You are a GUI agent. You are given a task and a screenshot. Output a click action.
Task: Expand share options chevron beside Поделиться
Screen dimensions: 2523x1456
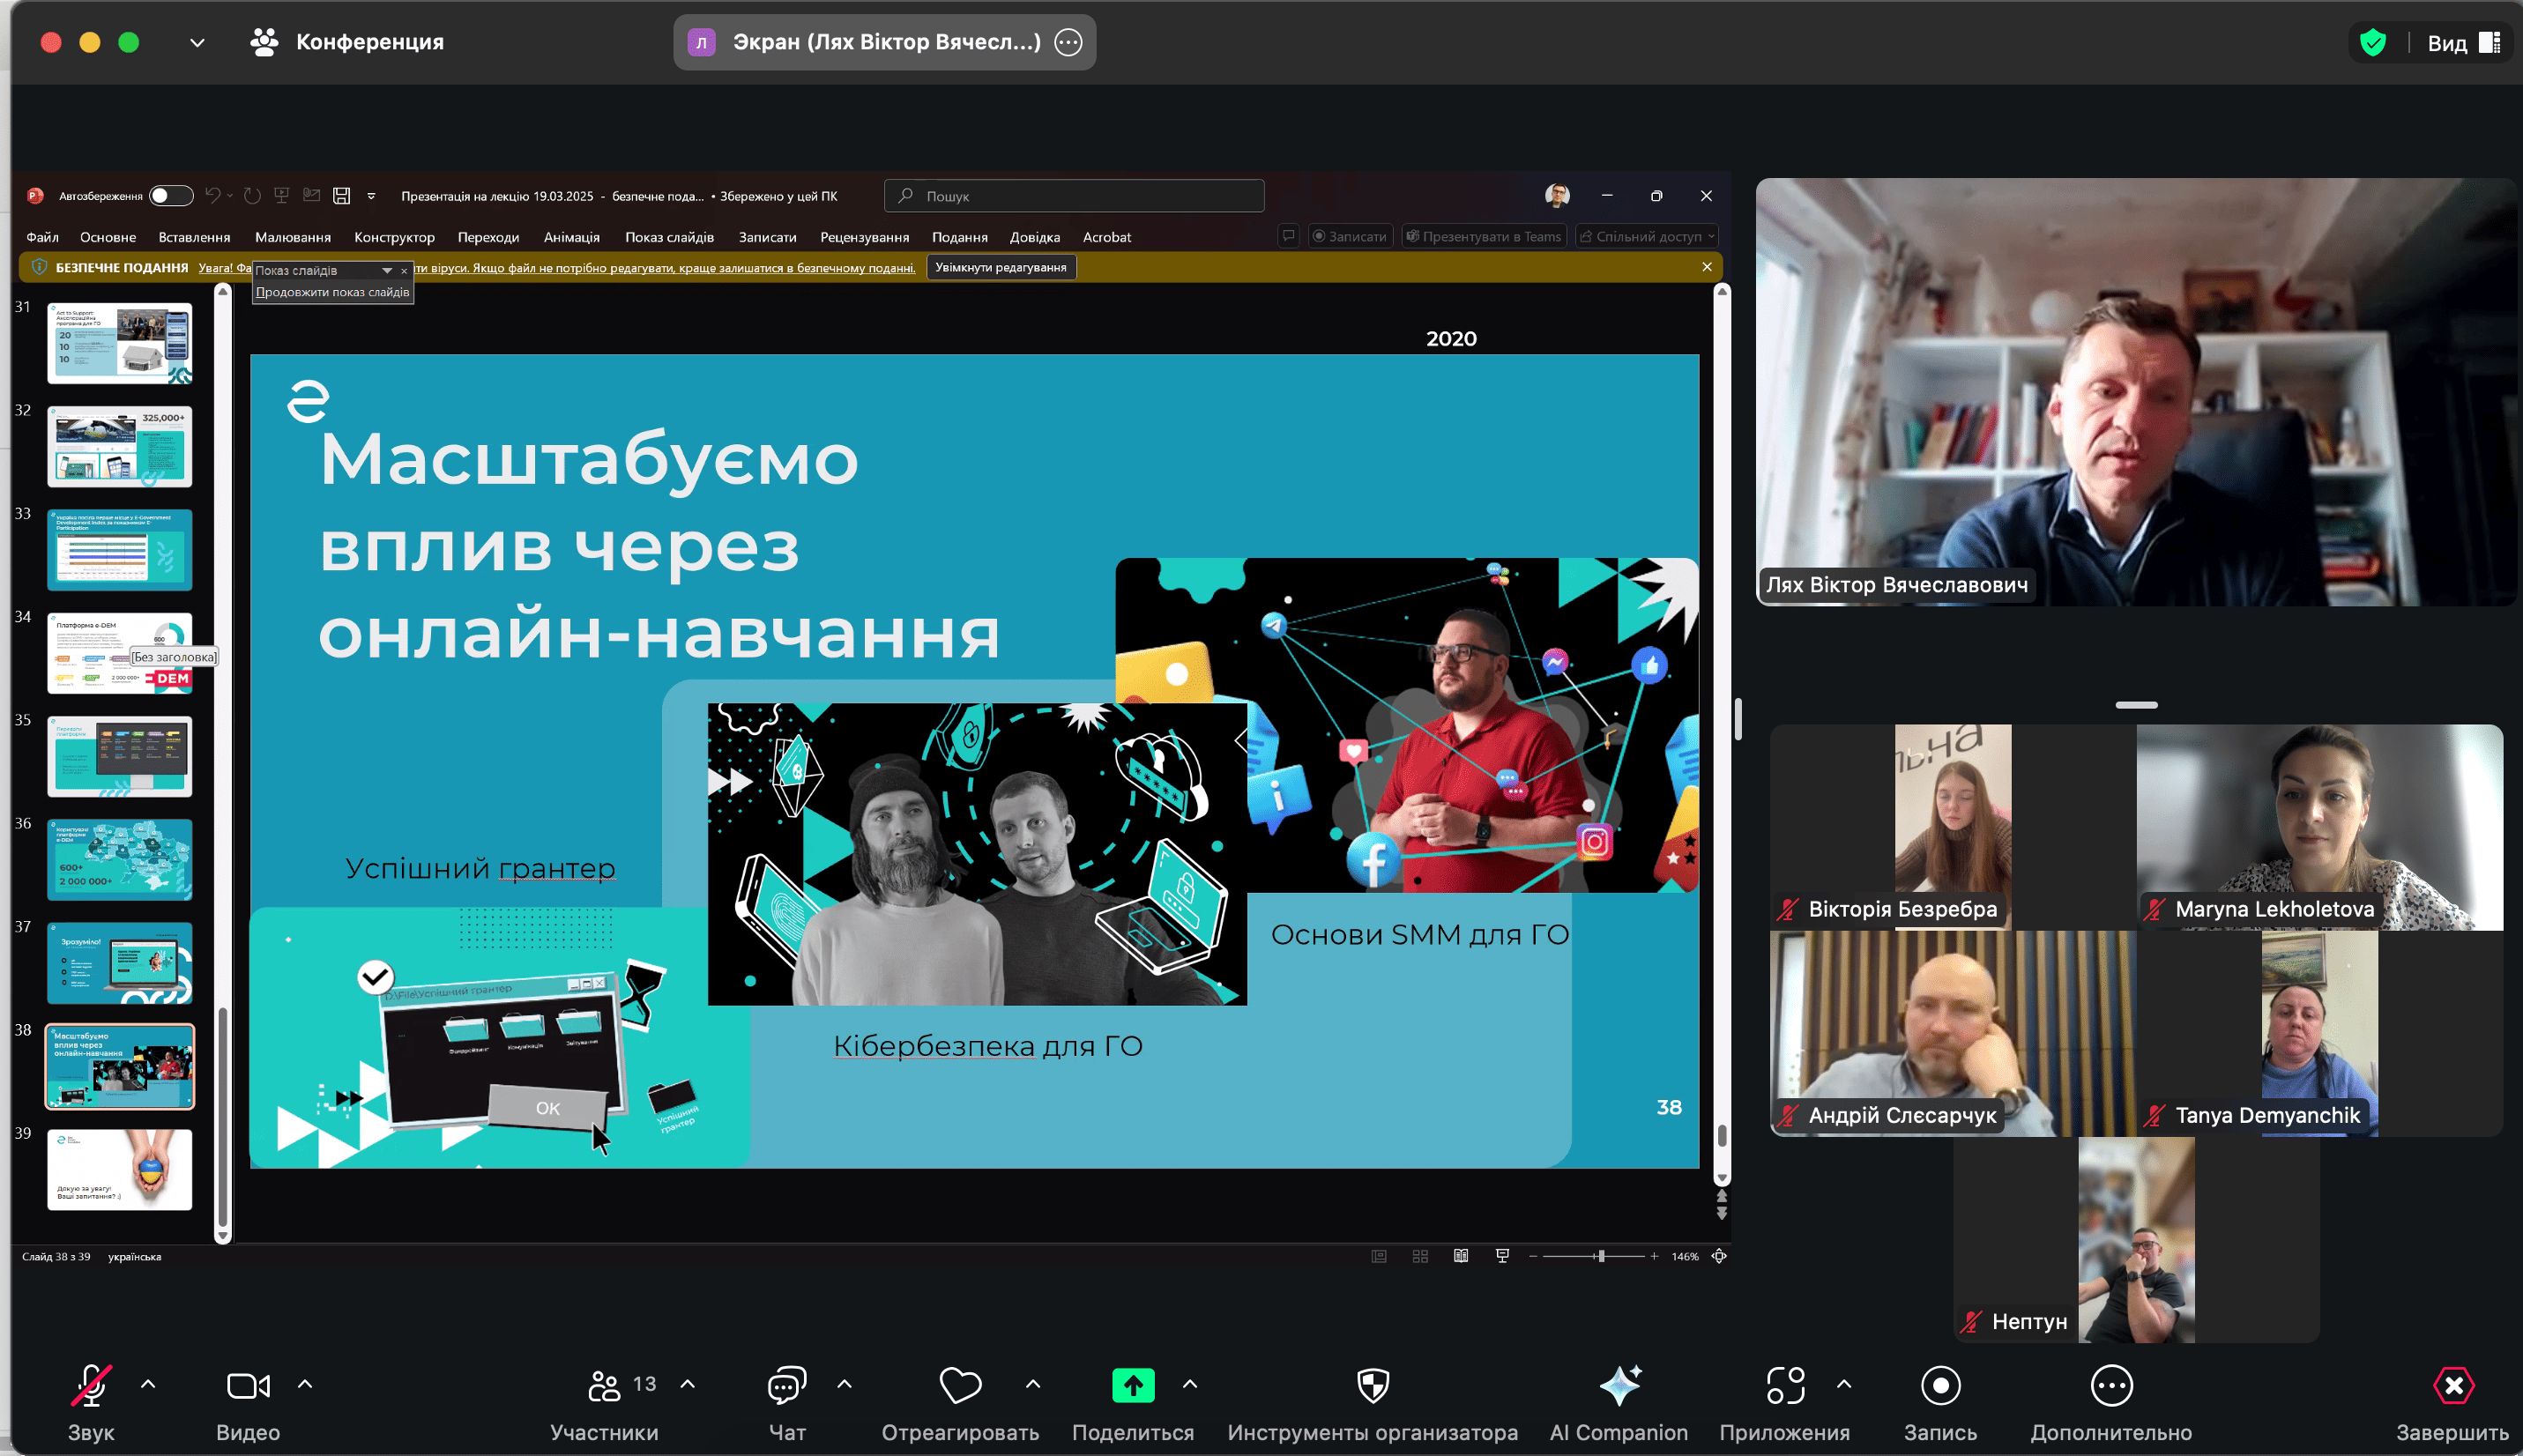point(1189,1385)
